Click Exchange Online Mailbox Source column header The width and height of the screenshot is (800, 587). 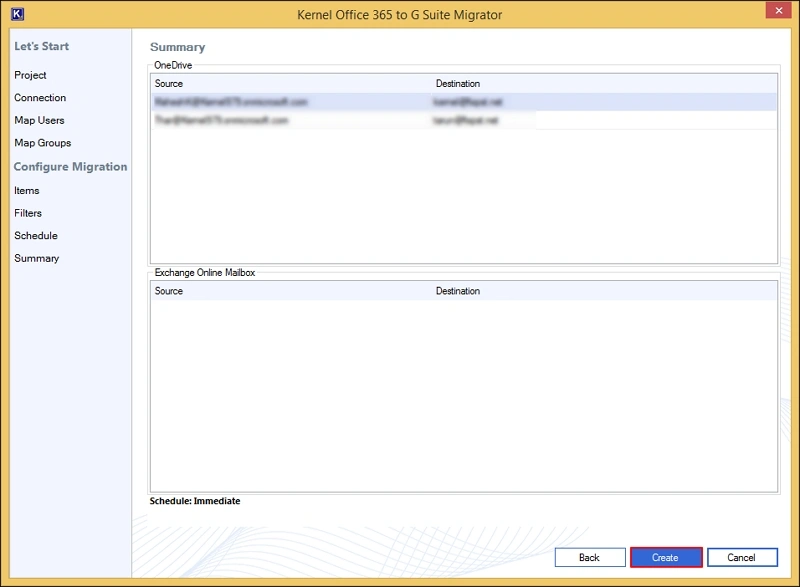coord(169,291)
